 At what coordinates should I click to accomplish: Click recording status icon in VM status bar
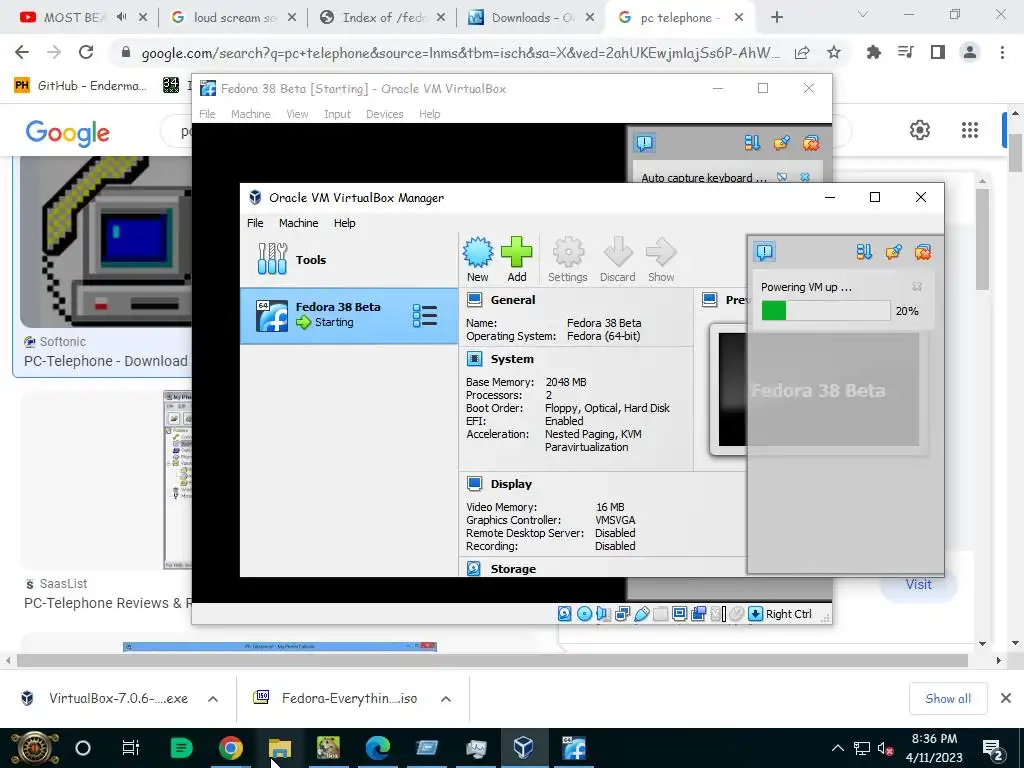pyautogui.click(x=699, y=614)
